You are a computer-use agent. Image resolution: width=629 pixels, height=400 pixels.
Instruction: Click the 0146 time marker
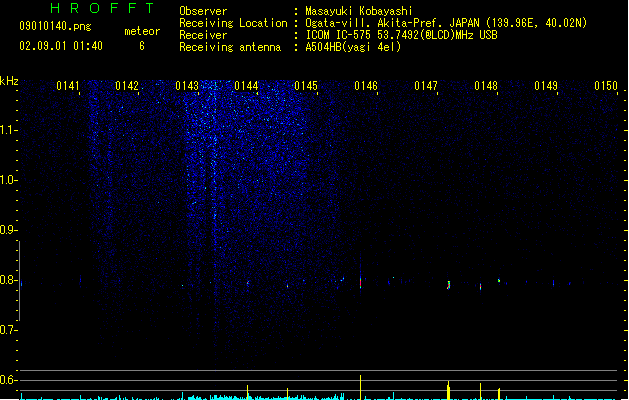point(366,86)
